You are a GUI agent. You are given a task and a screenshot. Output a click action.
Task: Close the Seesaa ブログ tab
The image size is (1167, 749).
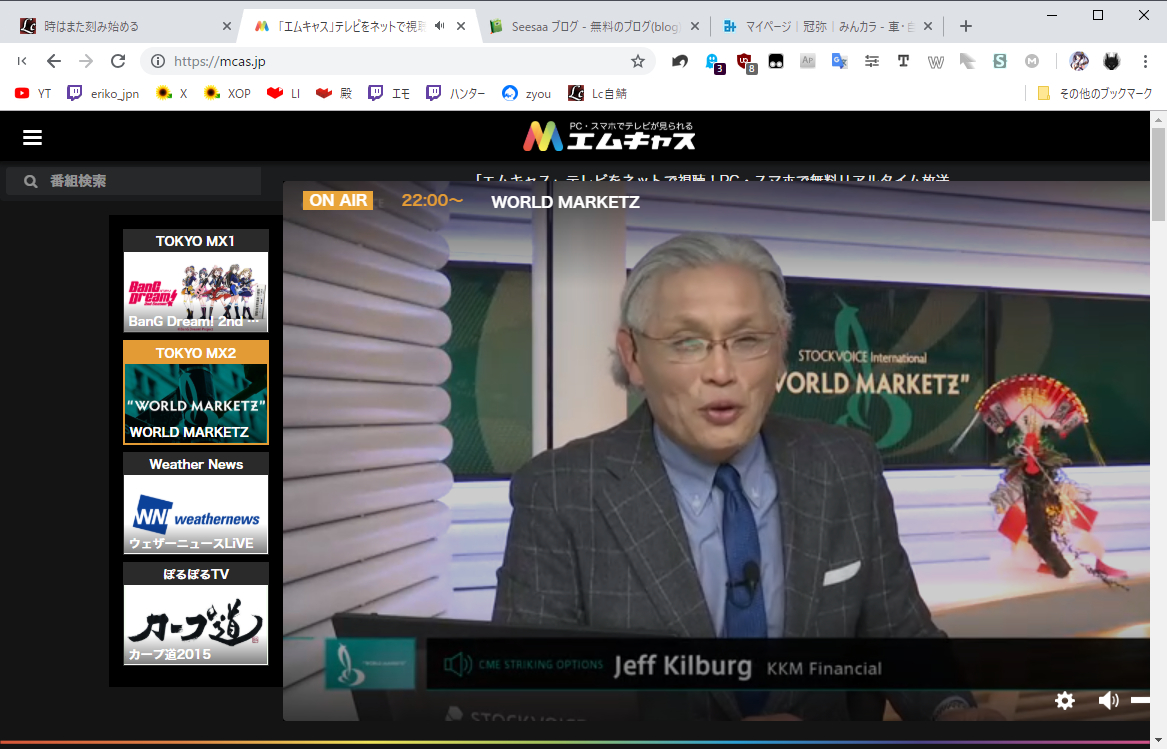(694, 26)
